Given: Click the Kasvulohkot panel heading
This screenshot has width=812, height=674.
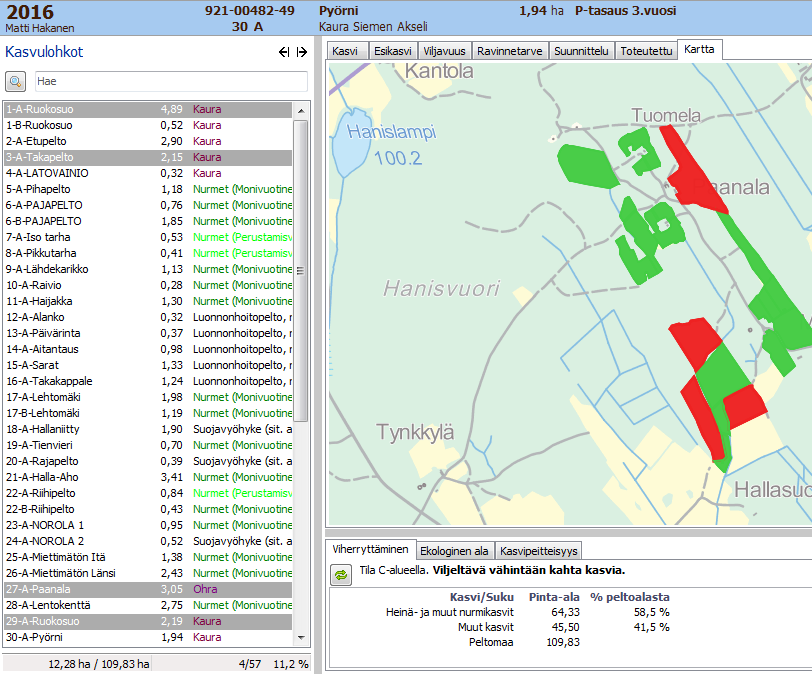Looking at the screenshot, I should (x=44, y=52).
